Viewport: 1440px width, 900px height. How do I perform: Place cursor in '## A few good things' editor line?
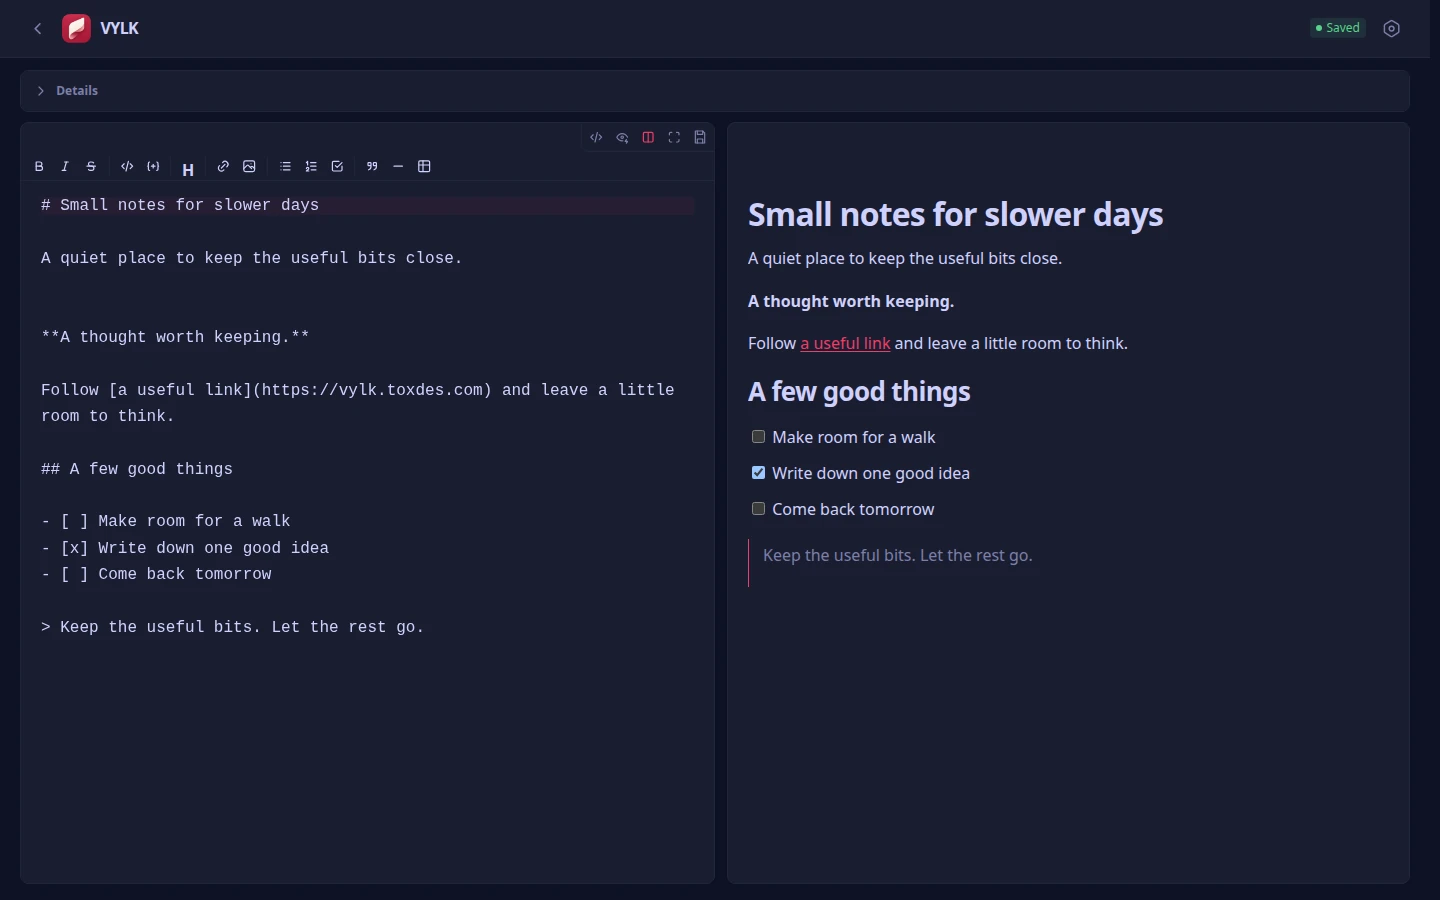[x=137, y=470]
